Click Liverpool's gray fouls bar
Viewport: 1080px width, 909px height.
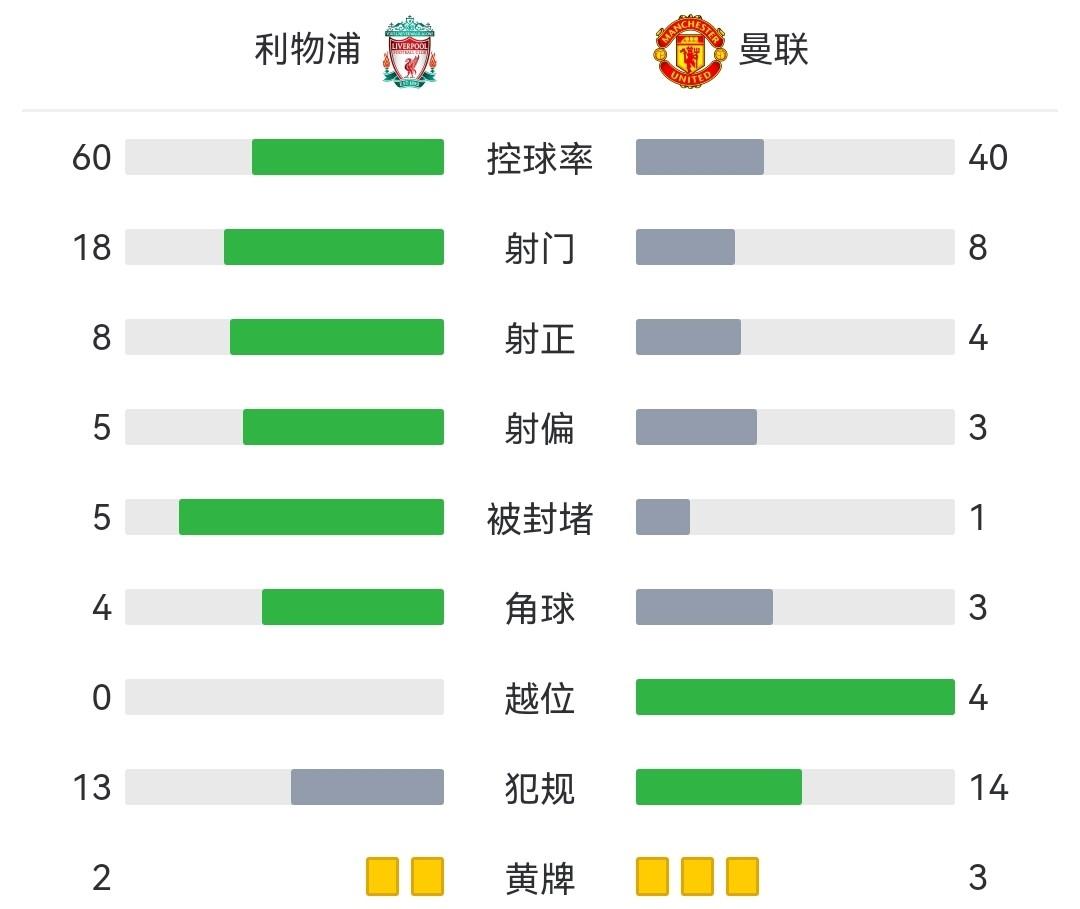pyautogui.click(x=367, y=787)
